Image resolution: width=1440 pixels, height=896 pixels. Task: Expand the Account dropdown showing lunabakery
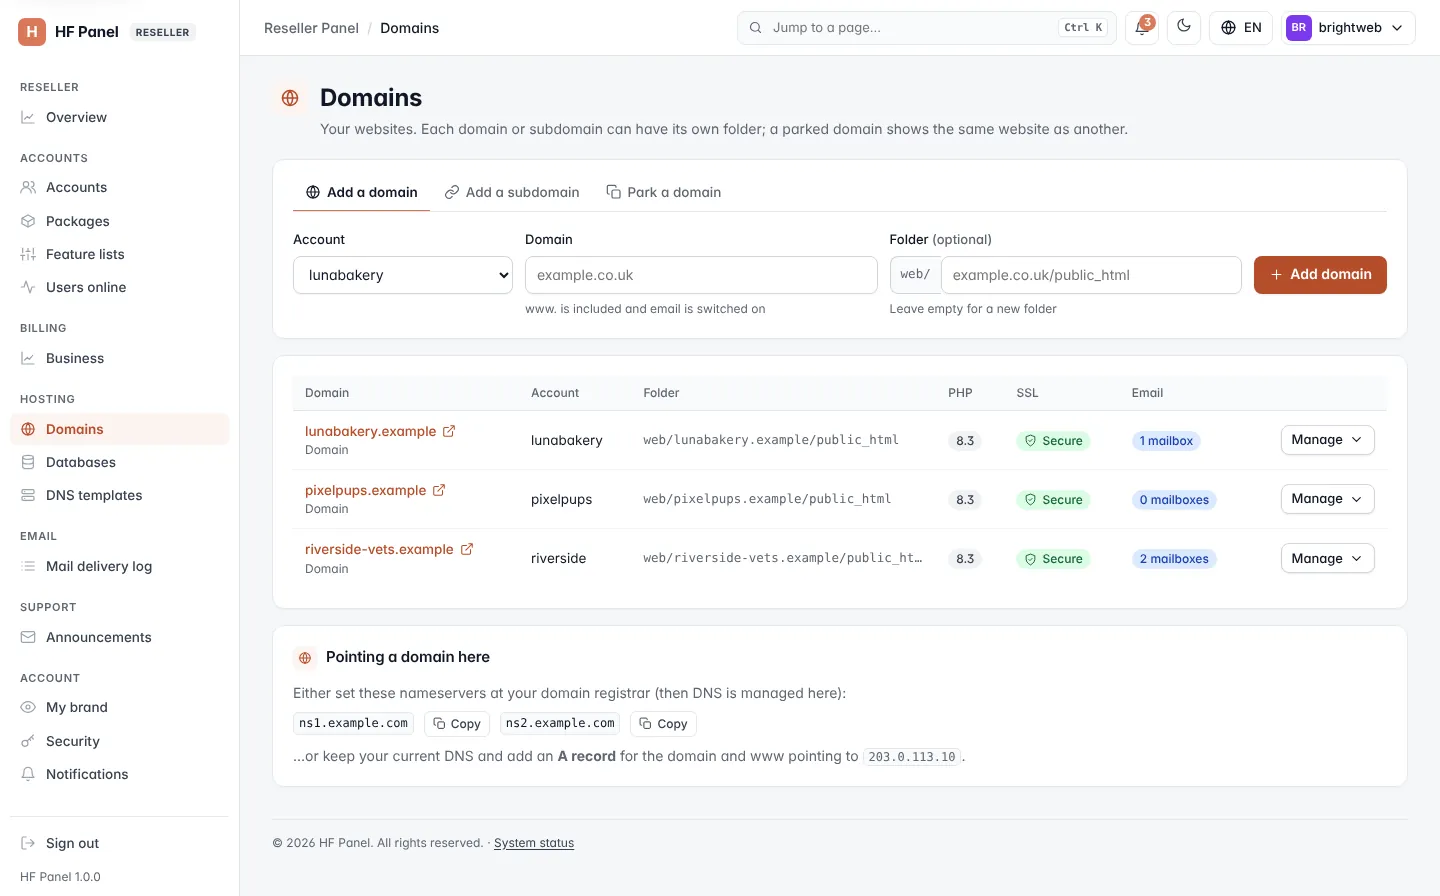[403, 275]
